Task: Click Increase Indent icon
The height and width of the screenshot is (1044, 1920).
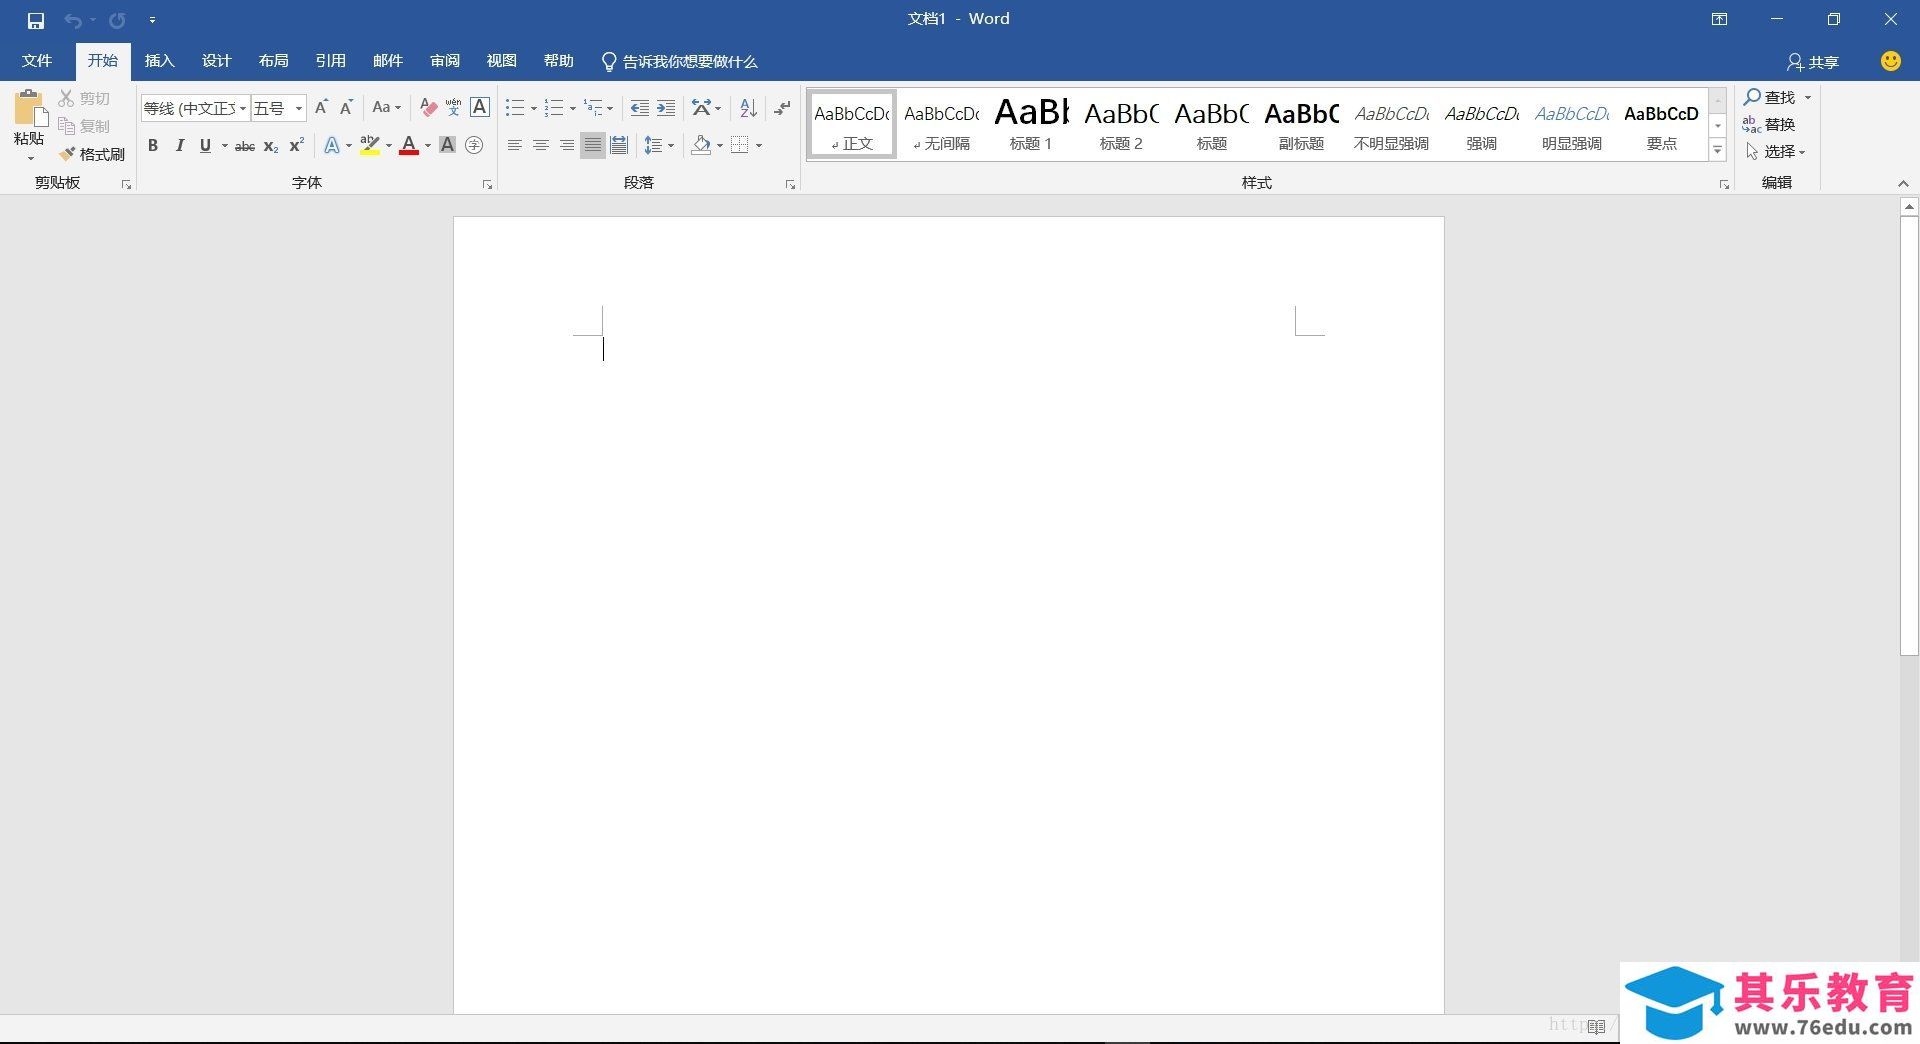Action: [x=666, y=107]
